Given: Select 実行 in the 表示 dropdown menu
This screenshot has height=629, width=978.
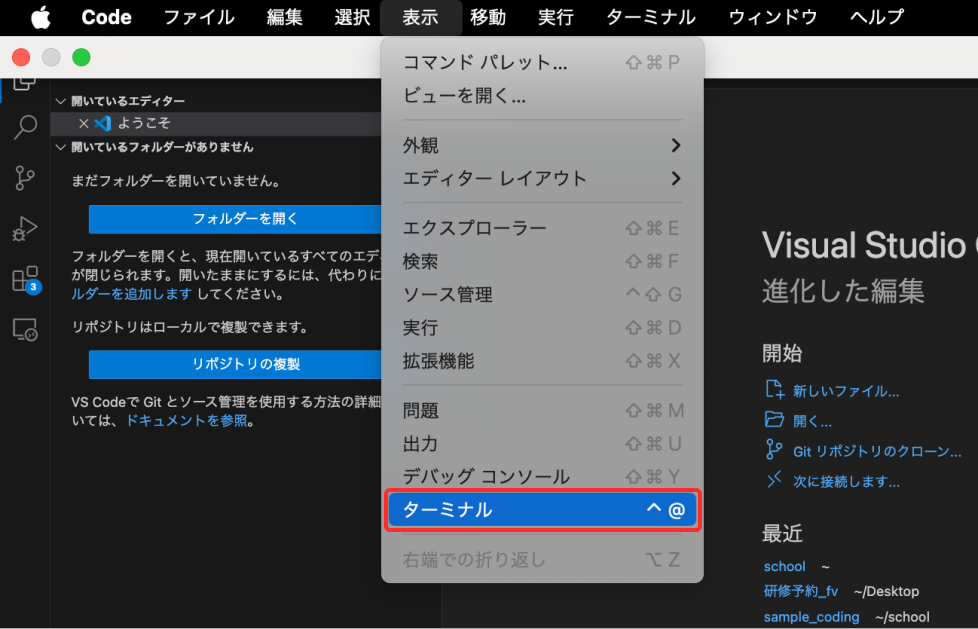Looking at the screenshot, I should click(x=542, y=328).
